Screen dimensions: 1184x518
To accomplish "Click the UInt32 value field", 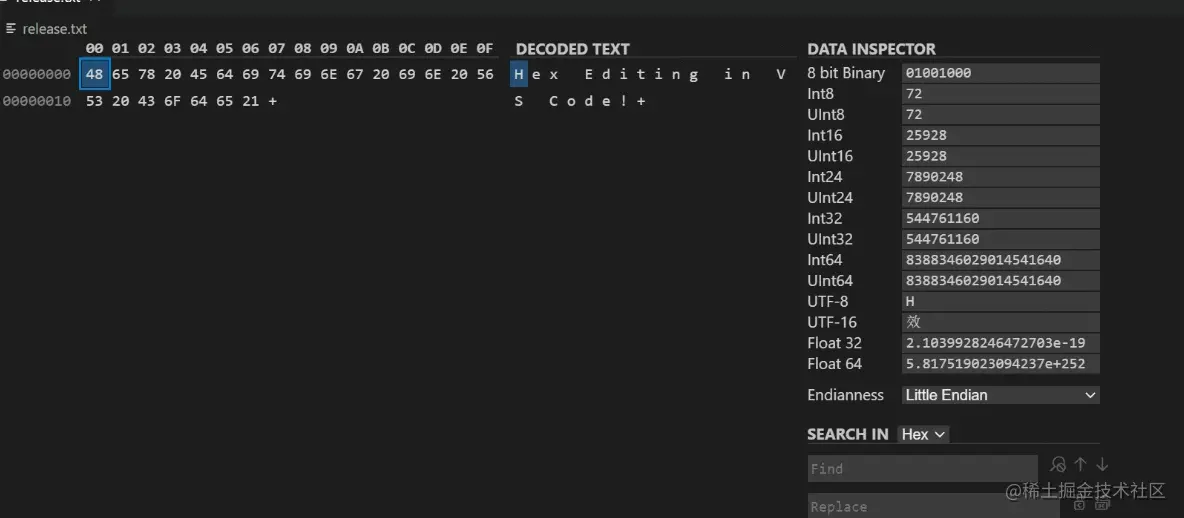I will coord(1001,239).
